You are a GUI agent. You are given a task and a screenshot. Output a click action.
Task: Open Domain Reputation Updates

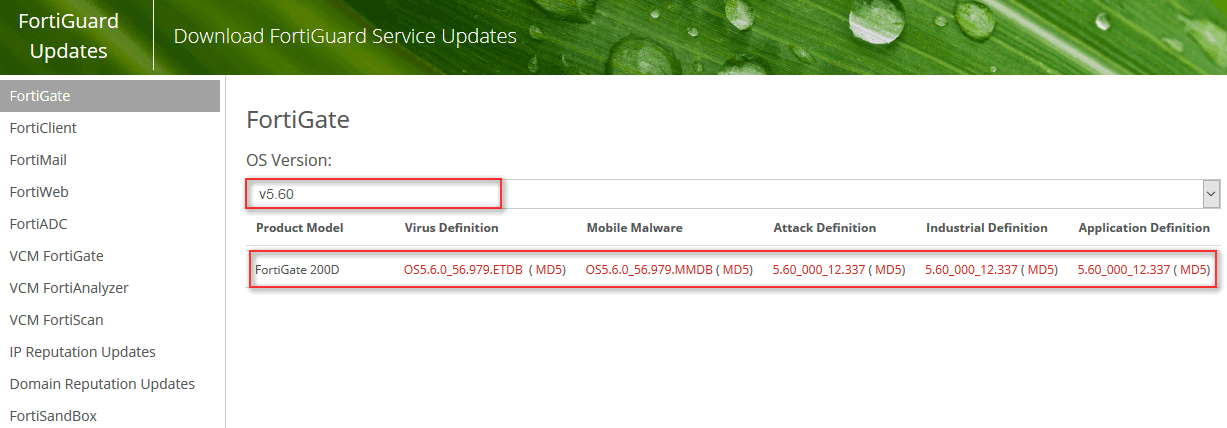click(x=102, y=384)
